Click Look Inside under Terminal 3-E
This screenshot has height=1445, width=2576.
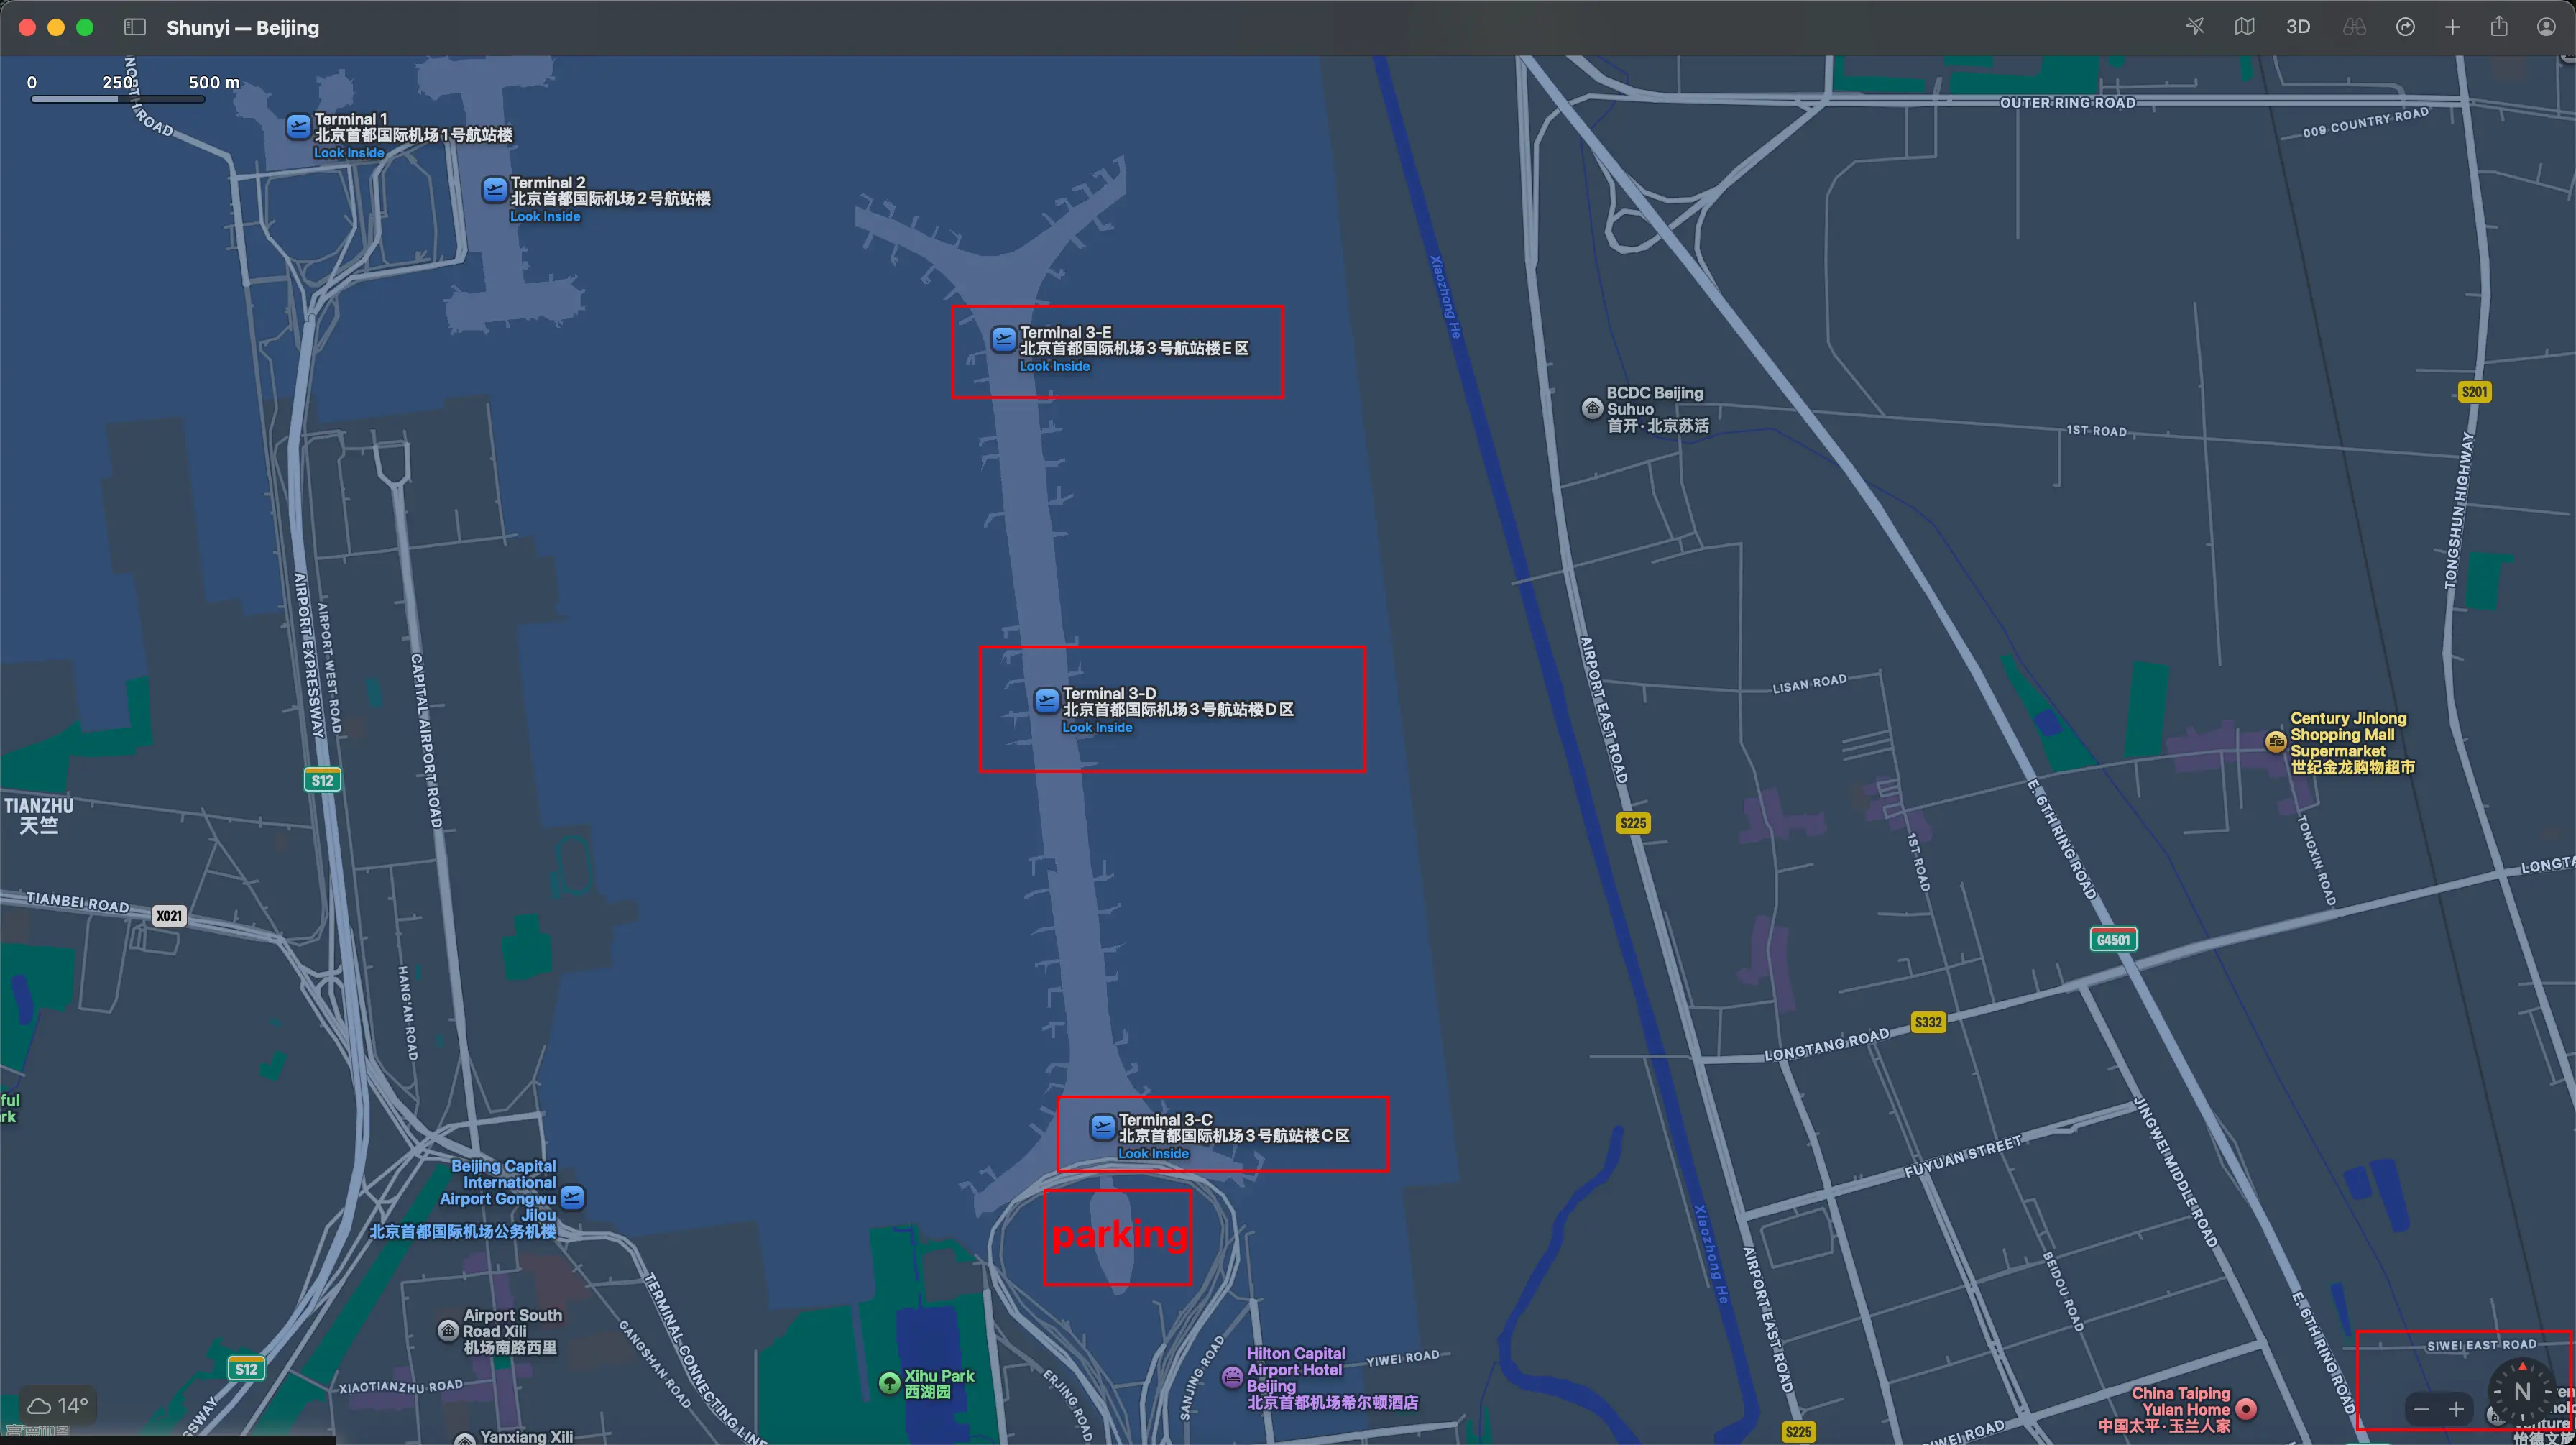pos(1054,366)
